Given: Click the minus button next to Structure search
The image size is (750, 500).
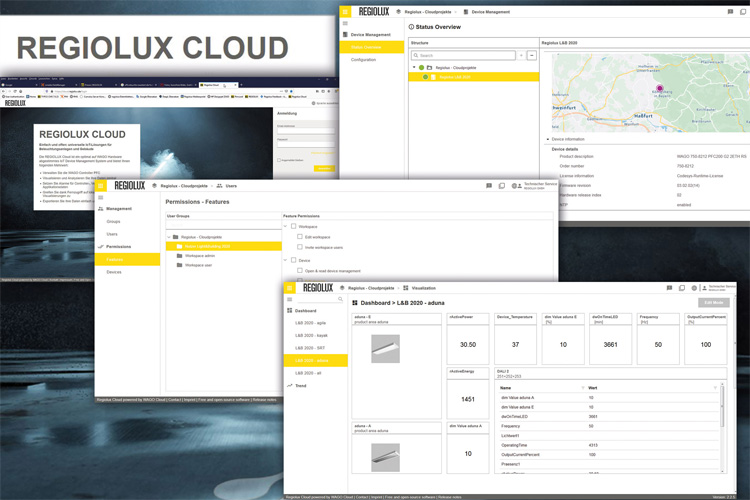Looking at the screenshot, I should coord(532,56).
